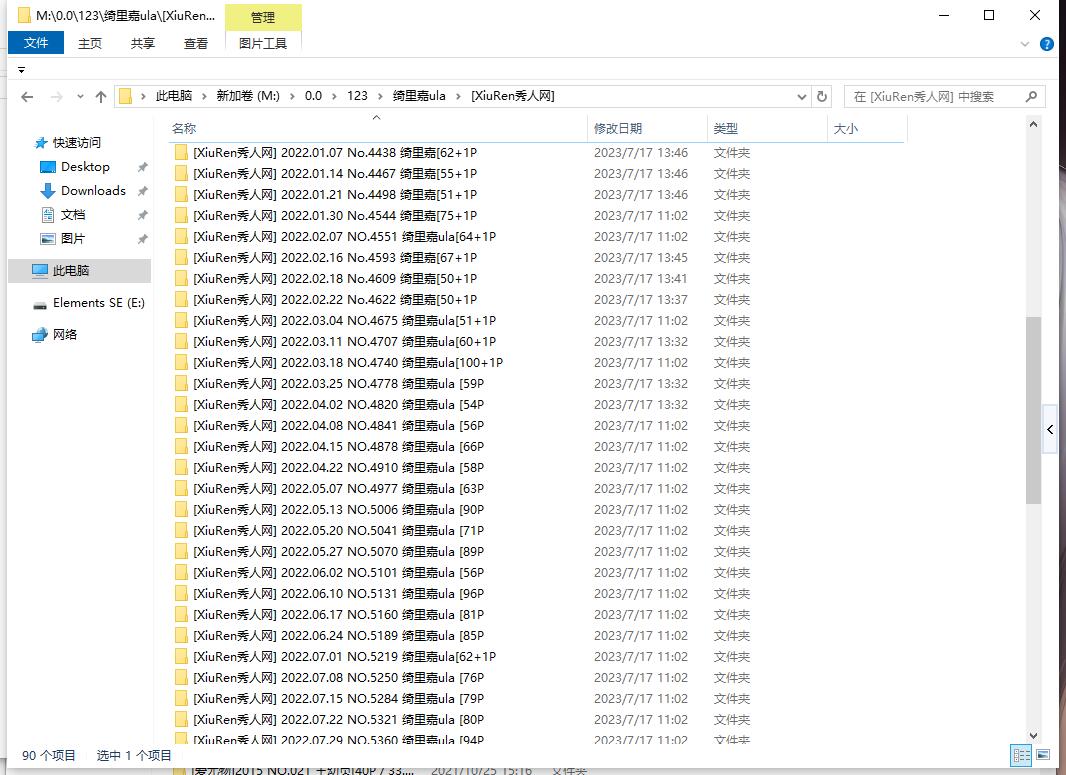Switch to the 查看 ribbon tab
This screenshot has height=775, width=1066.
[196, 43]
